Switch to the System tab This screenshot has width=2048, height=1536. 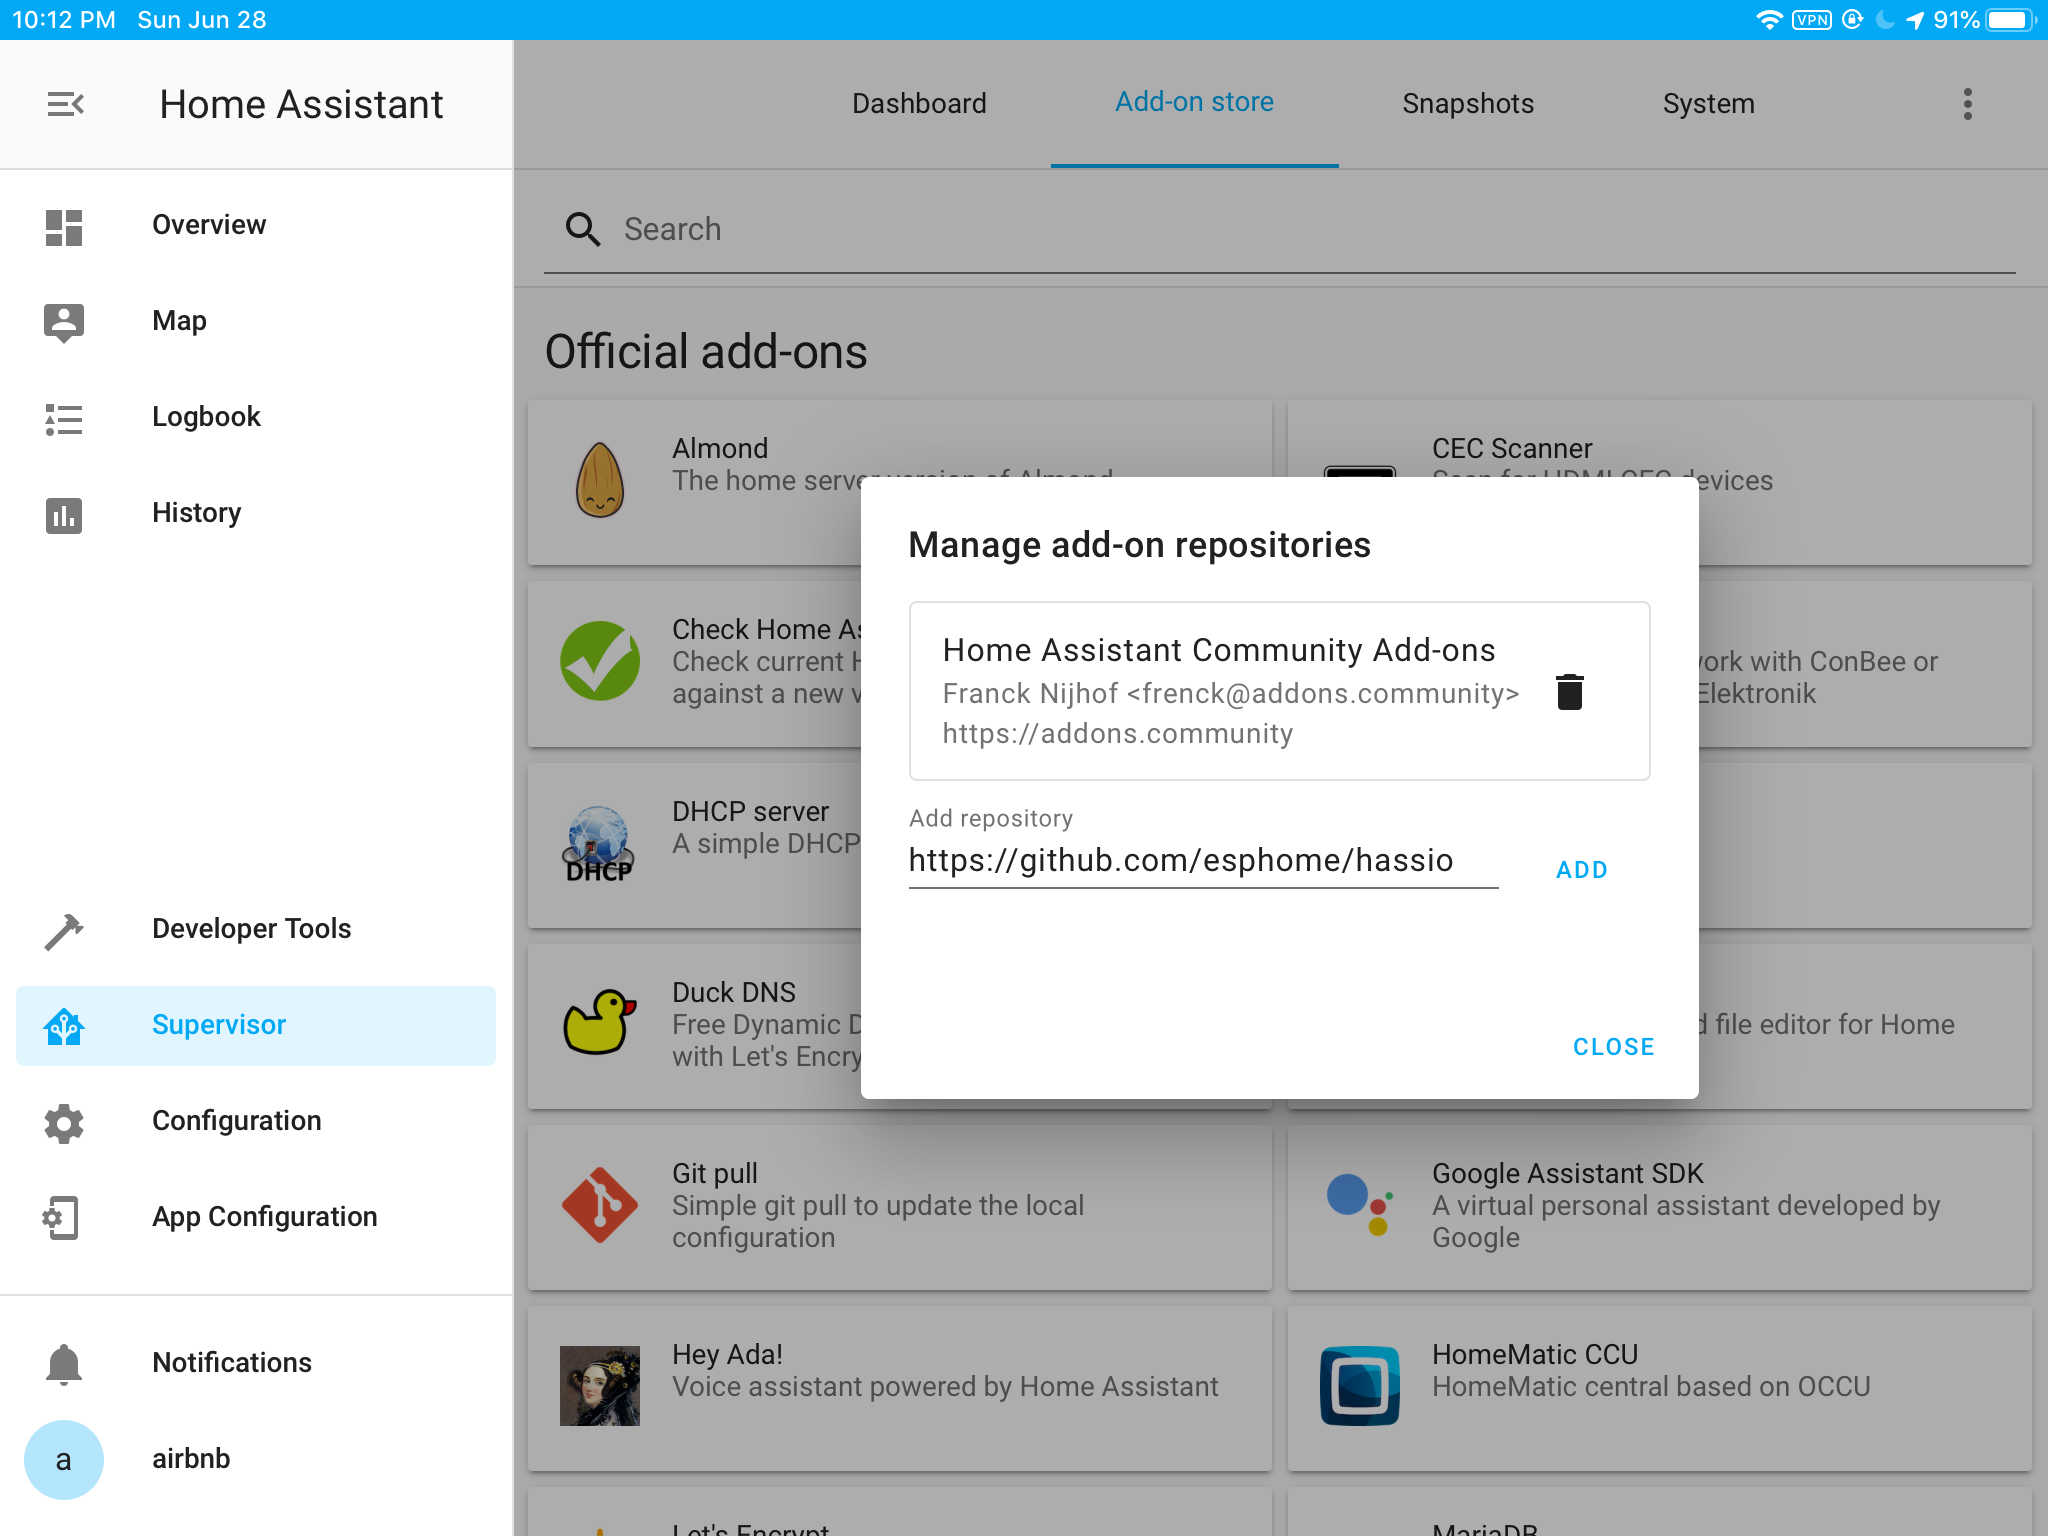click(x=1708, y=104)
